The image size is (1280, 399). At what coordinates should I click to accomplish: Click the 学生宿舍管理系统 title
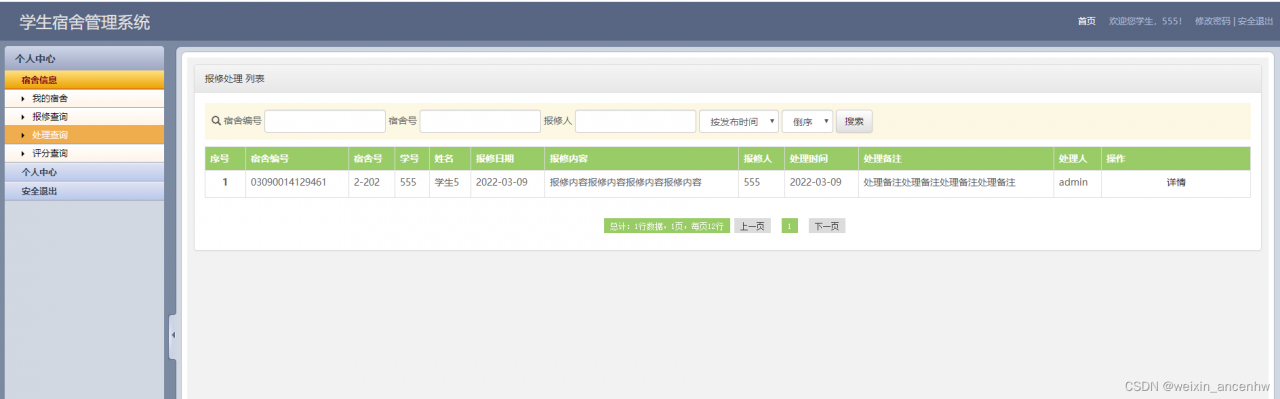[85, 21]
